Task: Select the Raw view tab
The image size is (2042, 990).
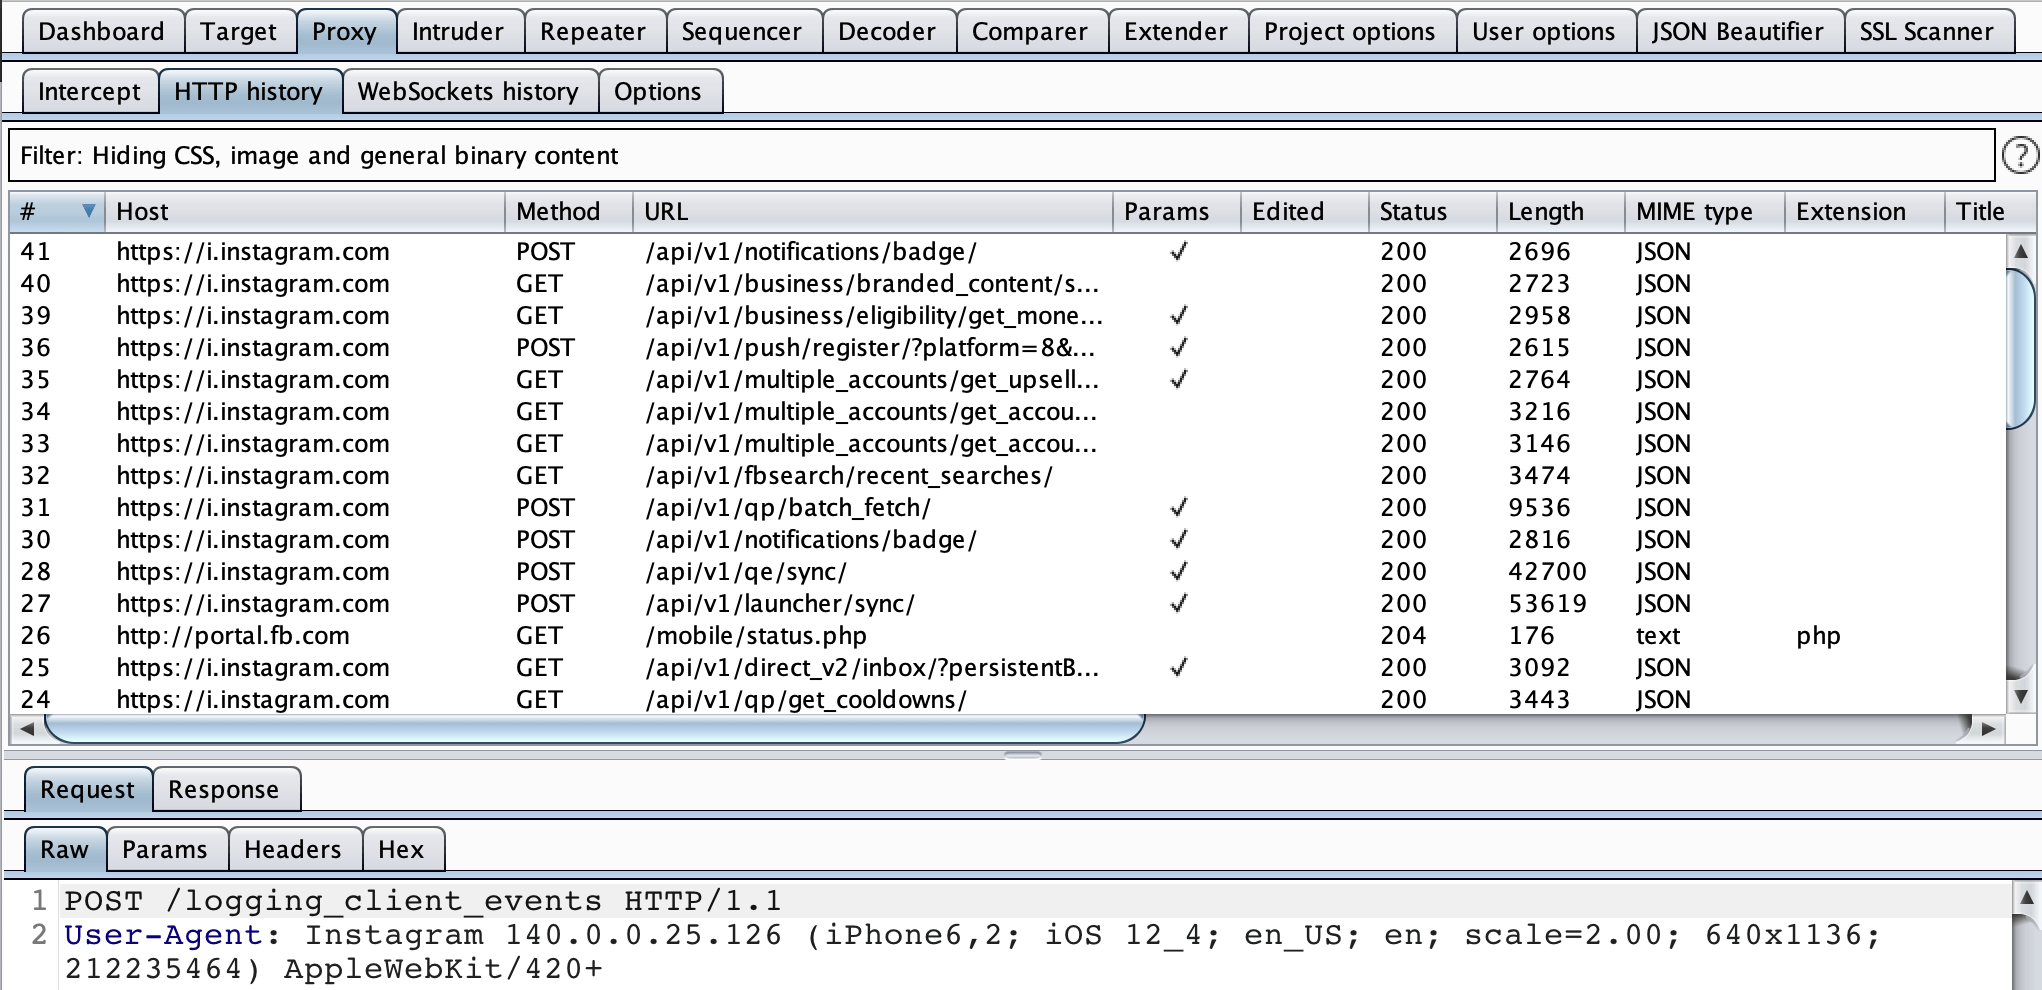Action: click(64, 849)
